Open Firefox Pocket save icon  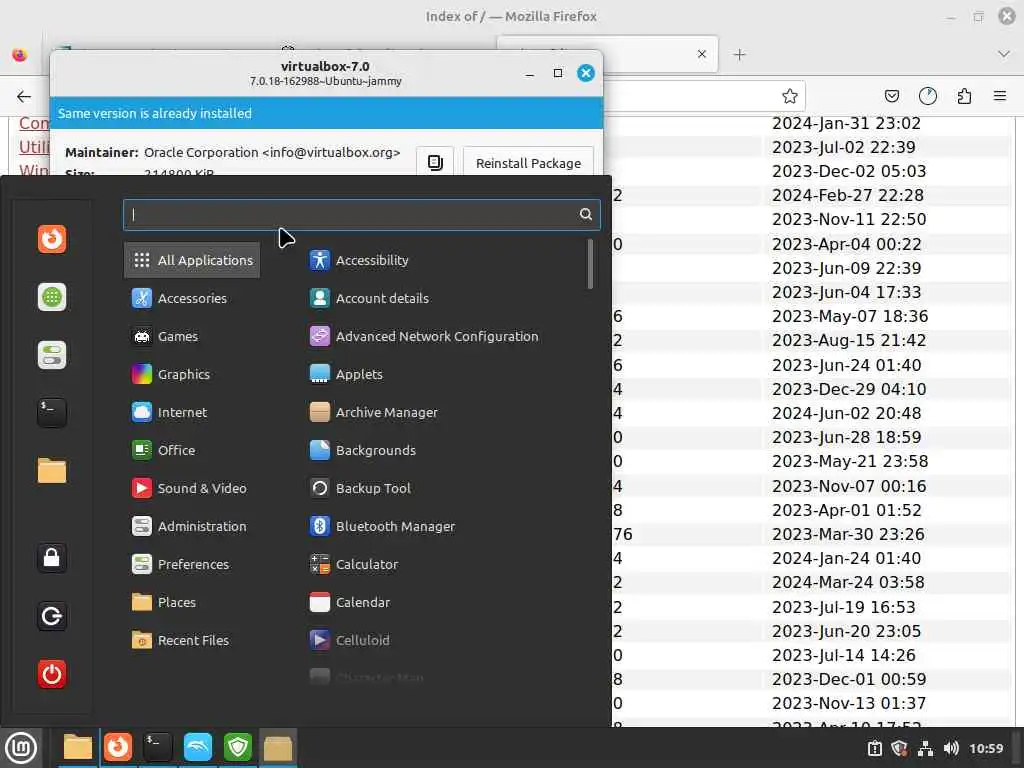coord(891,96)
